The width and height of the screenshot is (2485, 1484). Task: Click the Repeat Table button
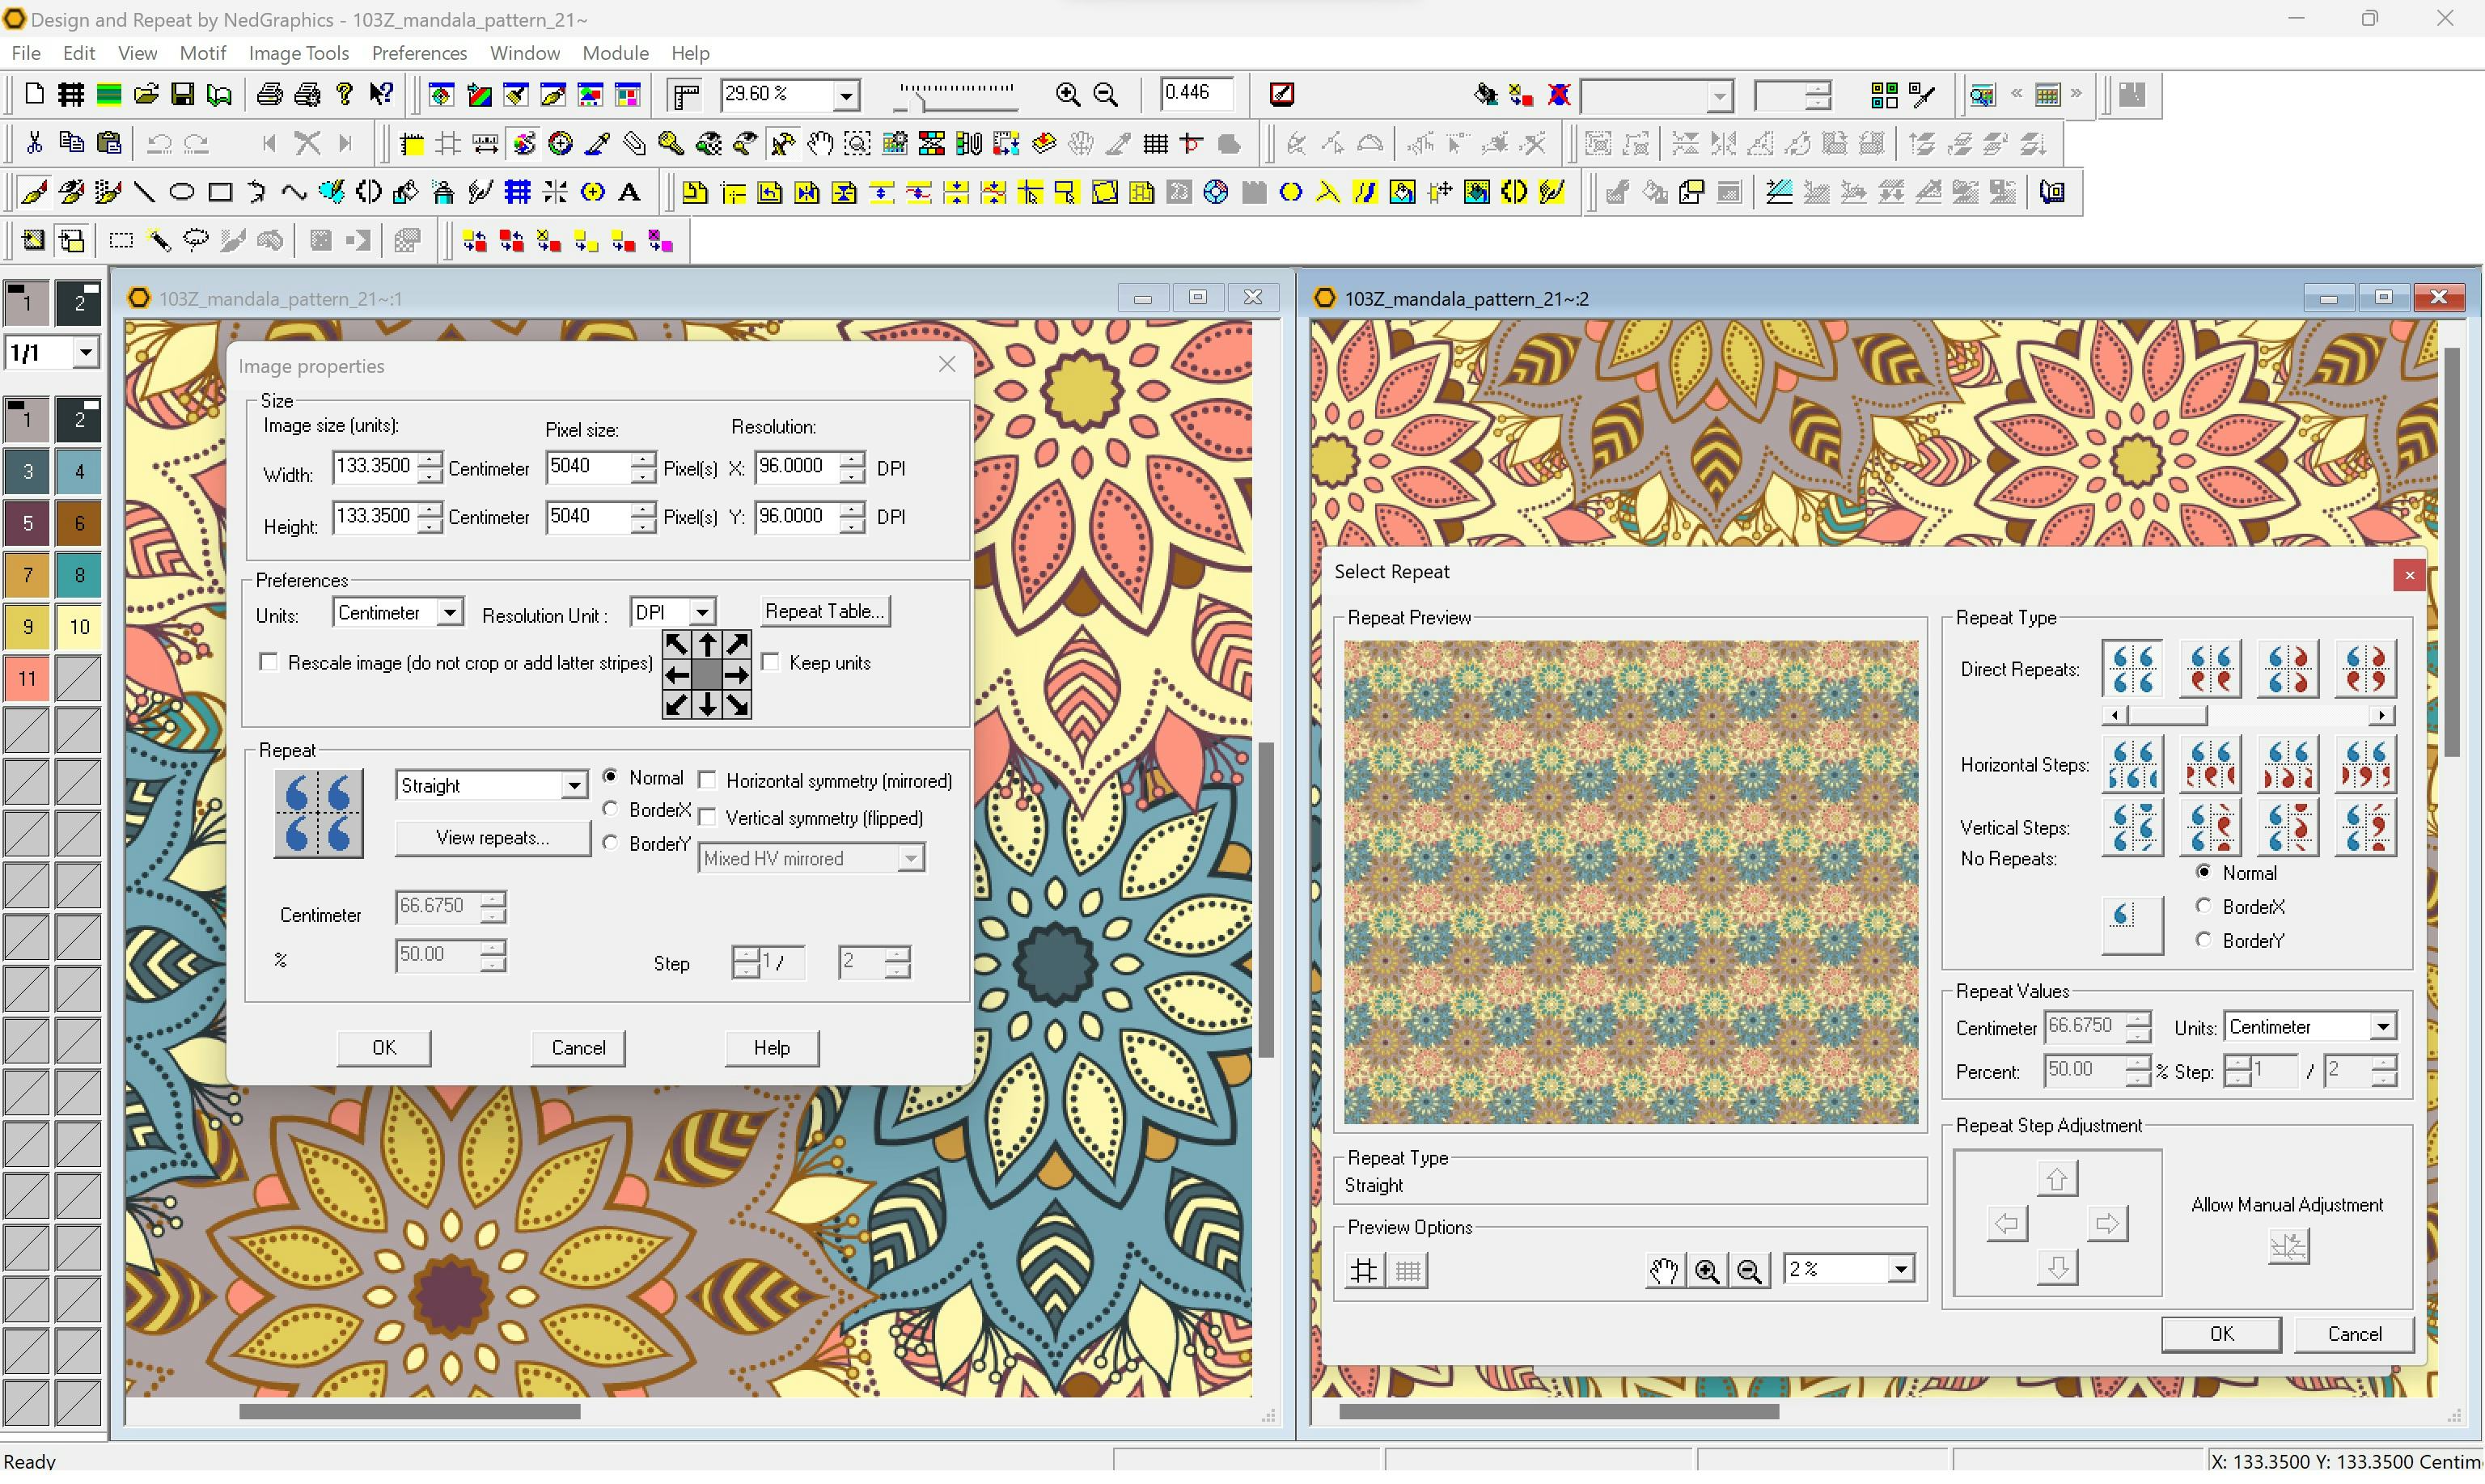pyautogui.click(x=824, y=611)
